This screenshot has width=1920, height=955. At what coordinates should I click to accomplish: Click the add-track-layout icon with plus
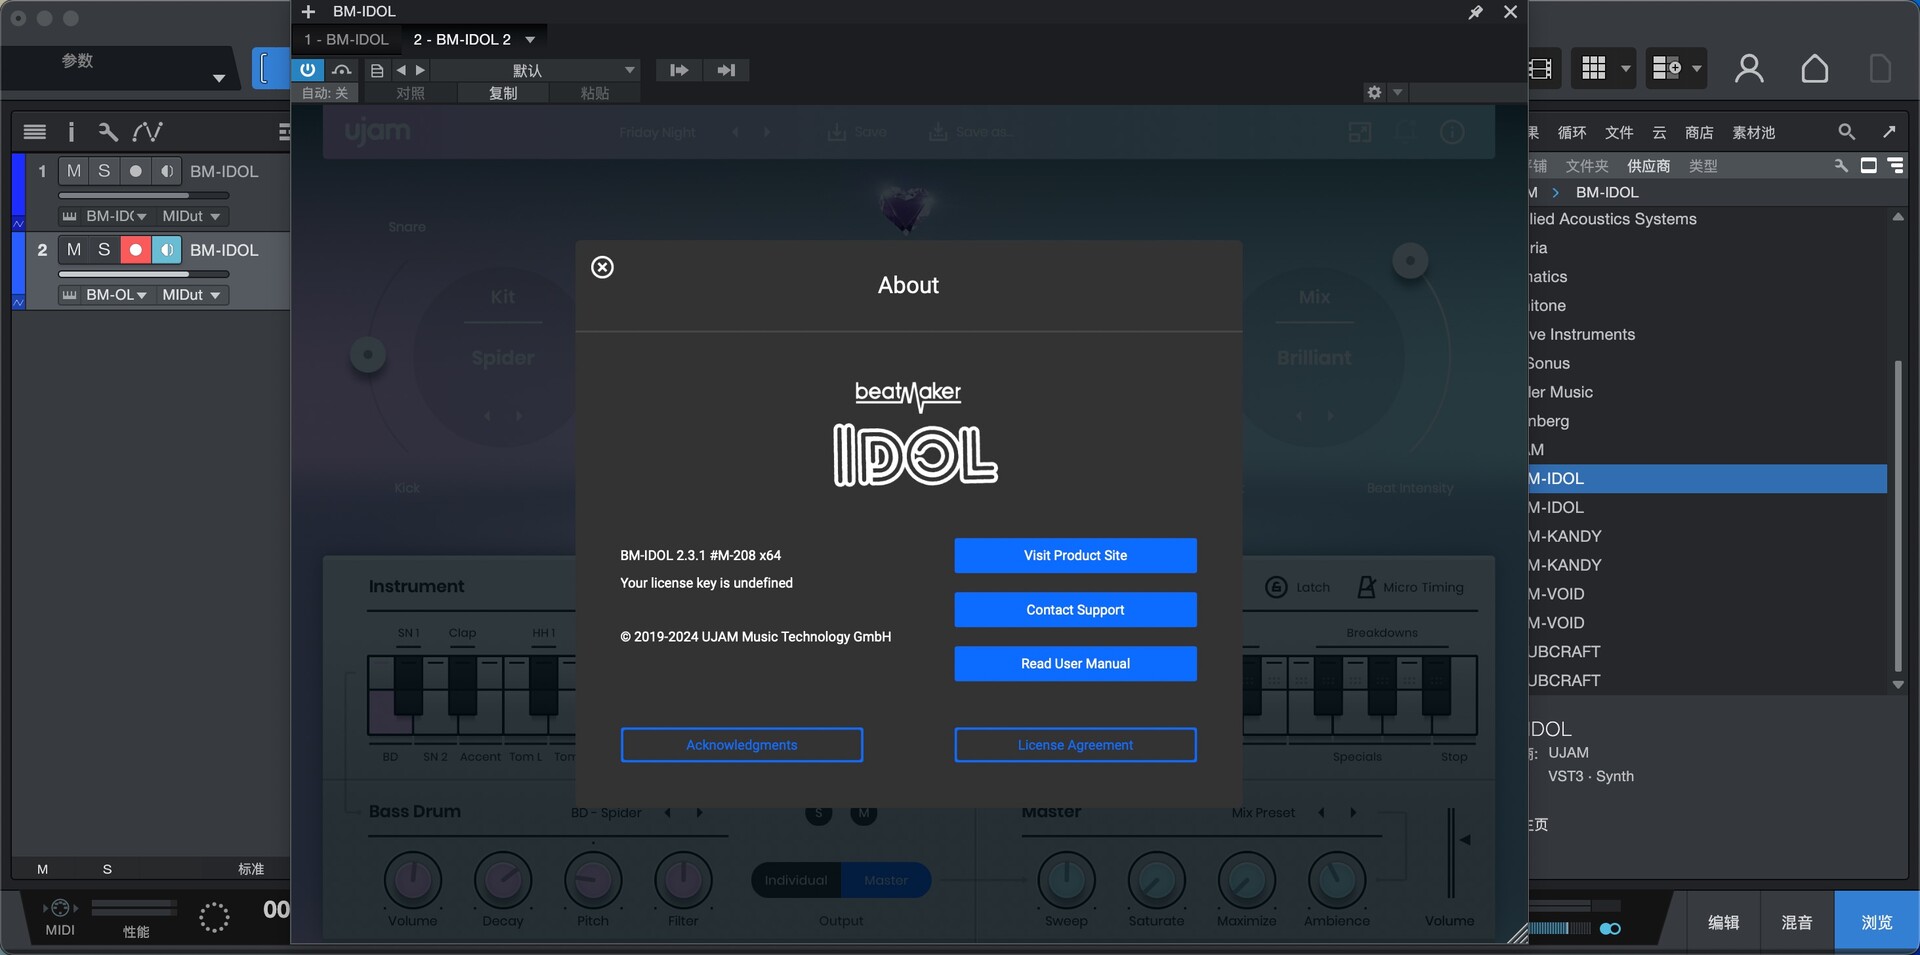(x=1667, y=68)
